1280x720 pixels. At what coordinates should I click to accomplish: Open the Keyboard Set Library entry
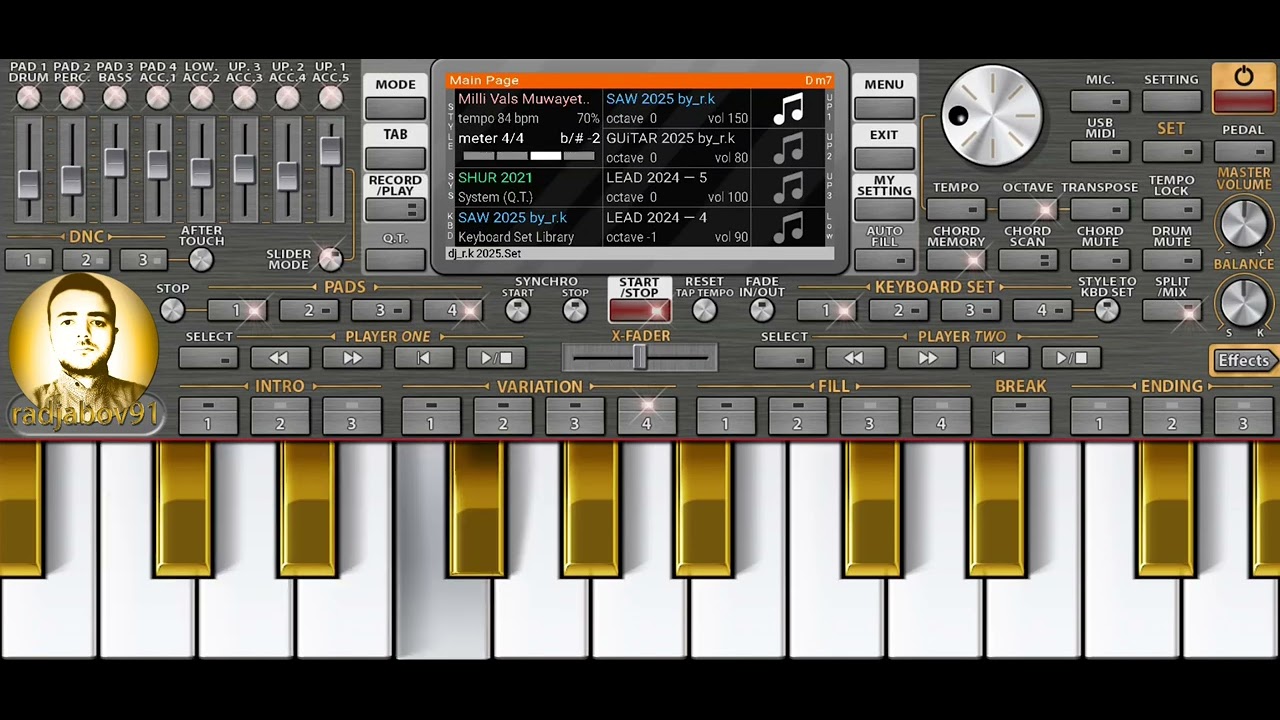(528, 227)
